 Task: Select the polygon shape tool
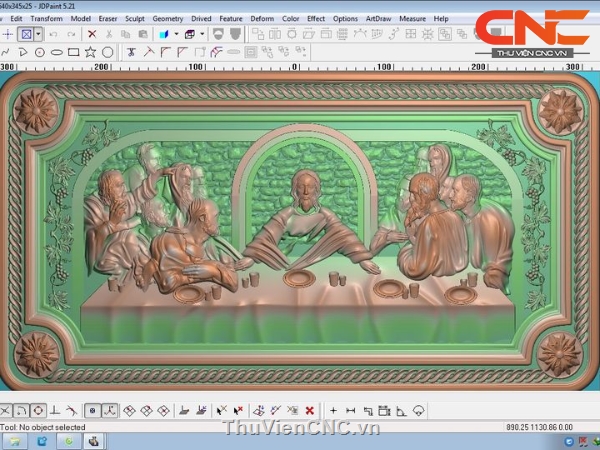(108, 52)
